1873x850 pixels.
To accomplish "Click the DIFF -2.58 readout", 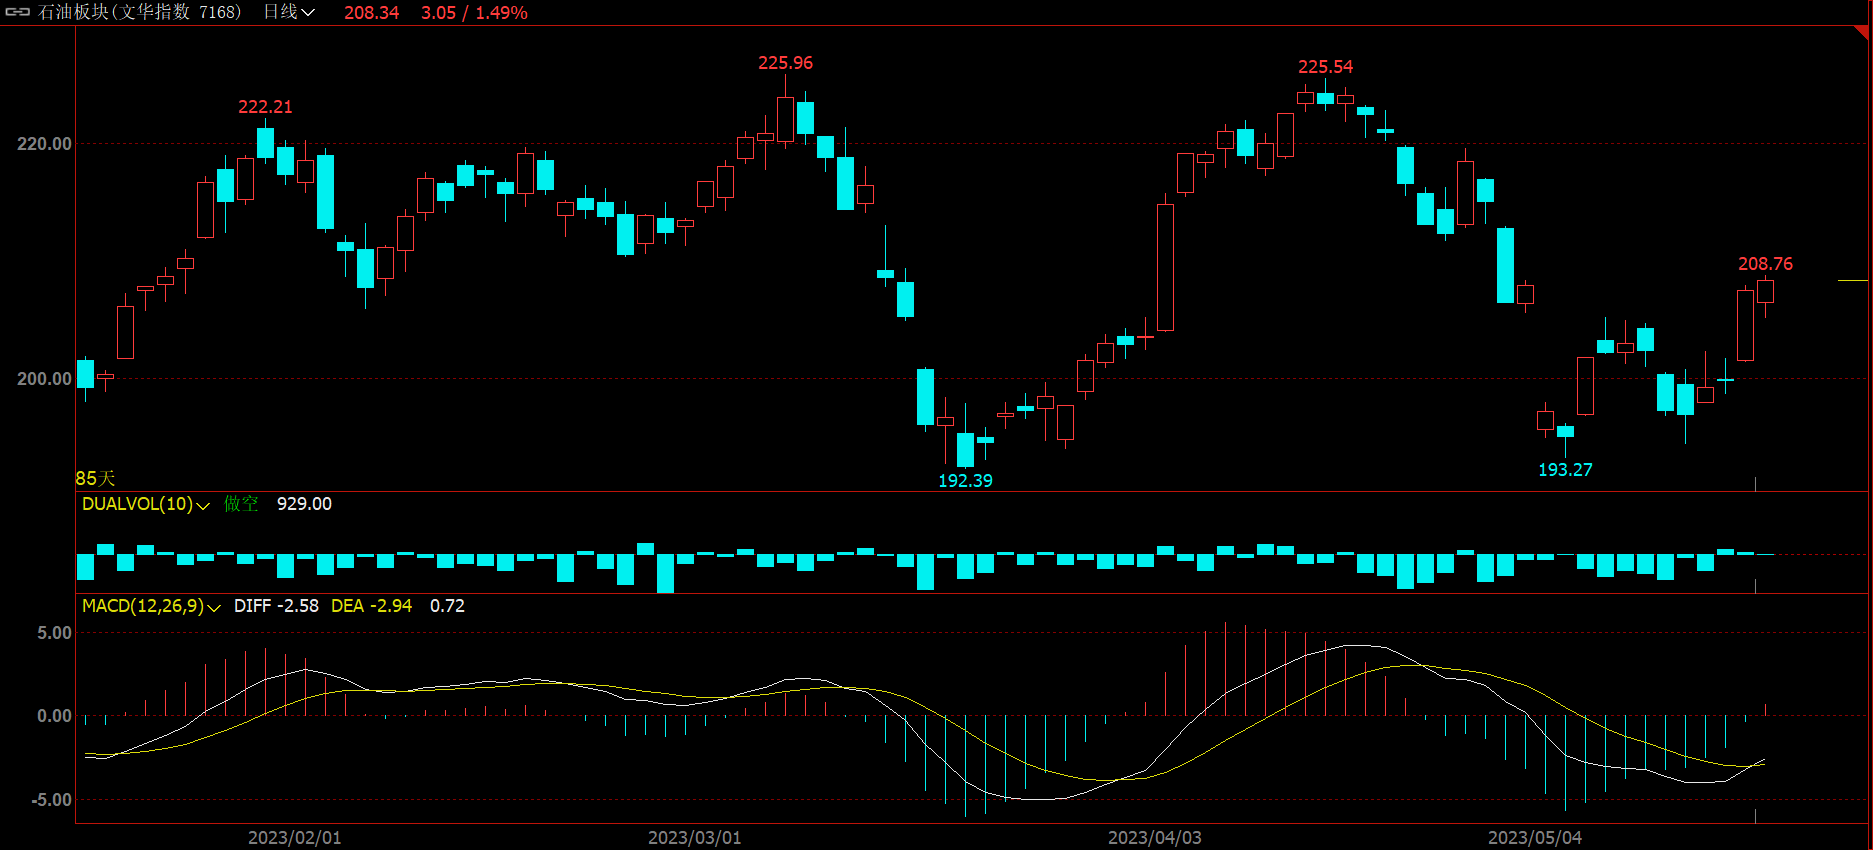I will point(276,606).
